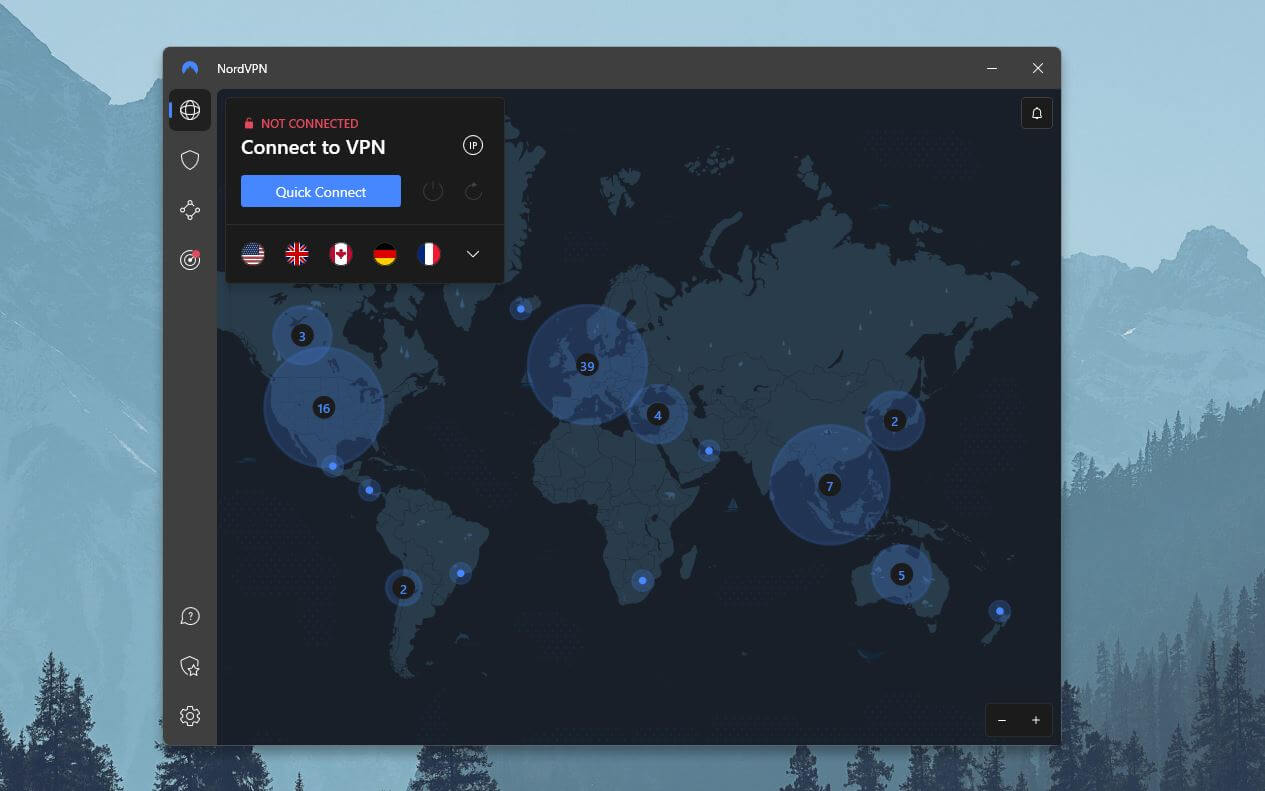Select the Australia cluster labeled 5
This screenshot has height=791, width=1265.
901,575
